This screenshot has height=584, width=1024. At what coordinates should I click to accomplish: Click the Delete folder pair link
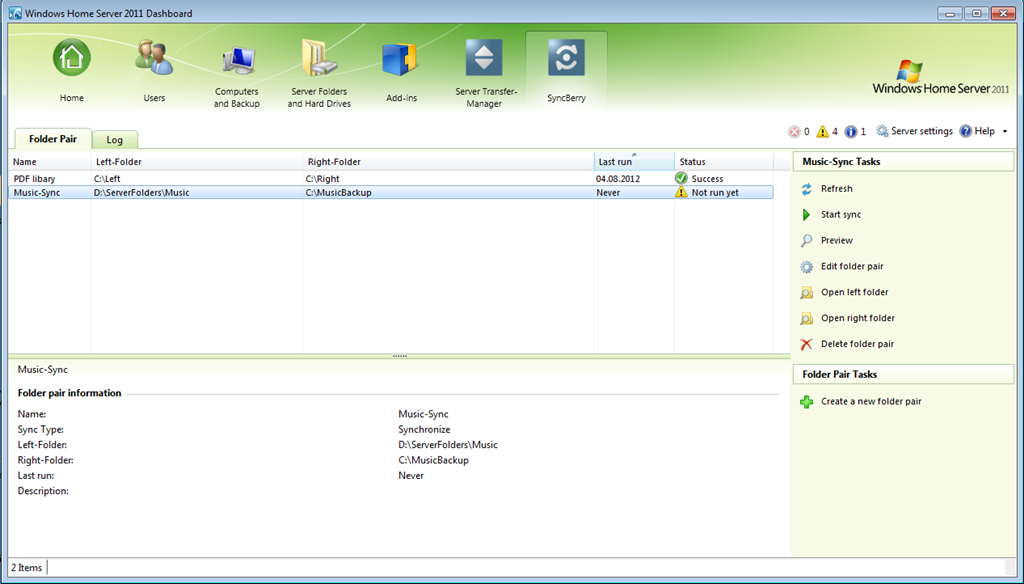857,344
